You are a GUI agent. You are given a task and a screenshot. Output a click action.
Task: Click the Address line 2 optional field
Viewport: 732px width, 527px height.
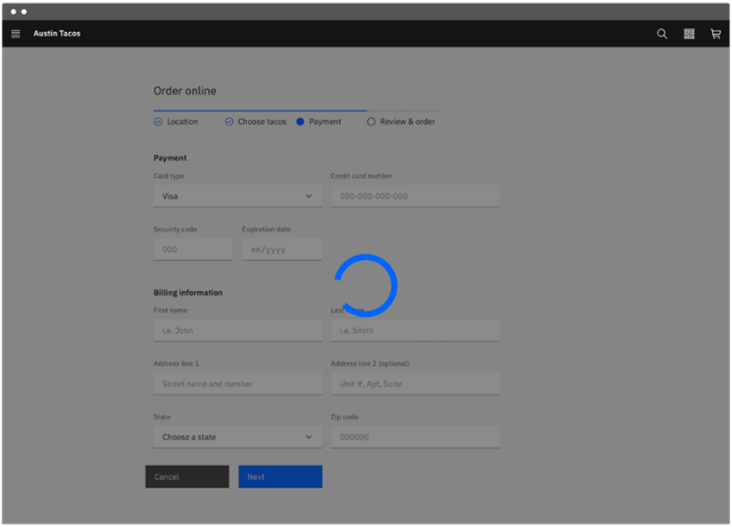(x=415, y=384)
